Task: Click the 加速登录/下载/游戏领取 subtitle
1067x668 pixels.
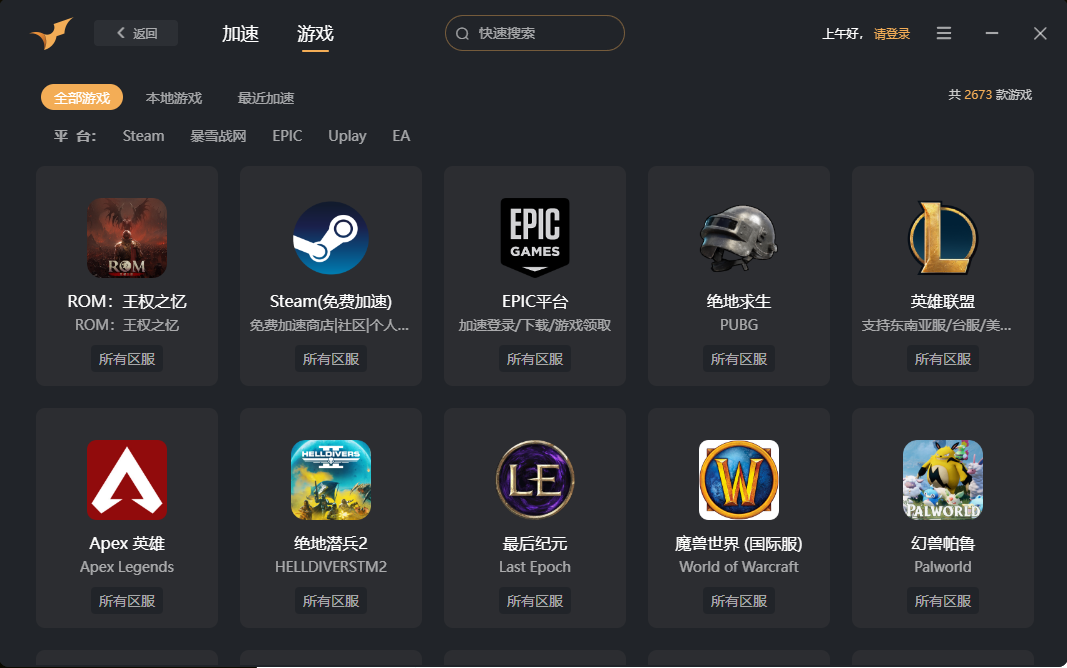Action: pyautogui.click(x=535, y=325)
